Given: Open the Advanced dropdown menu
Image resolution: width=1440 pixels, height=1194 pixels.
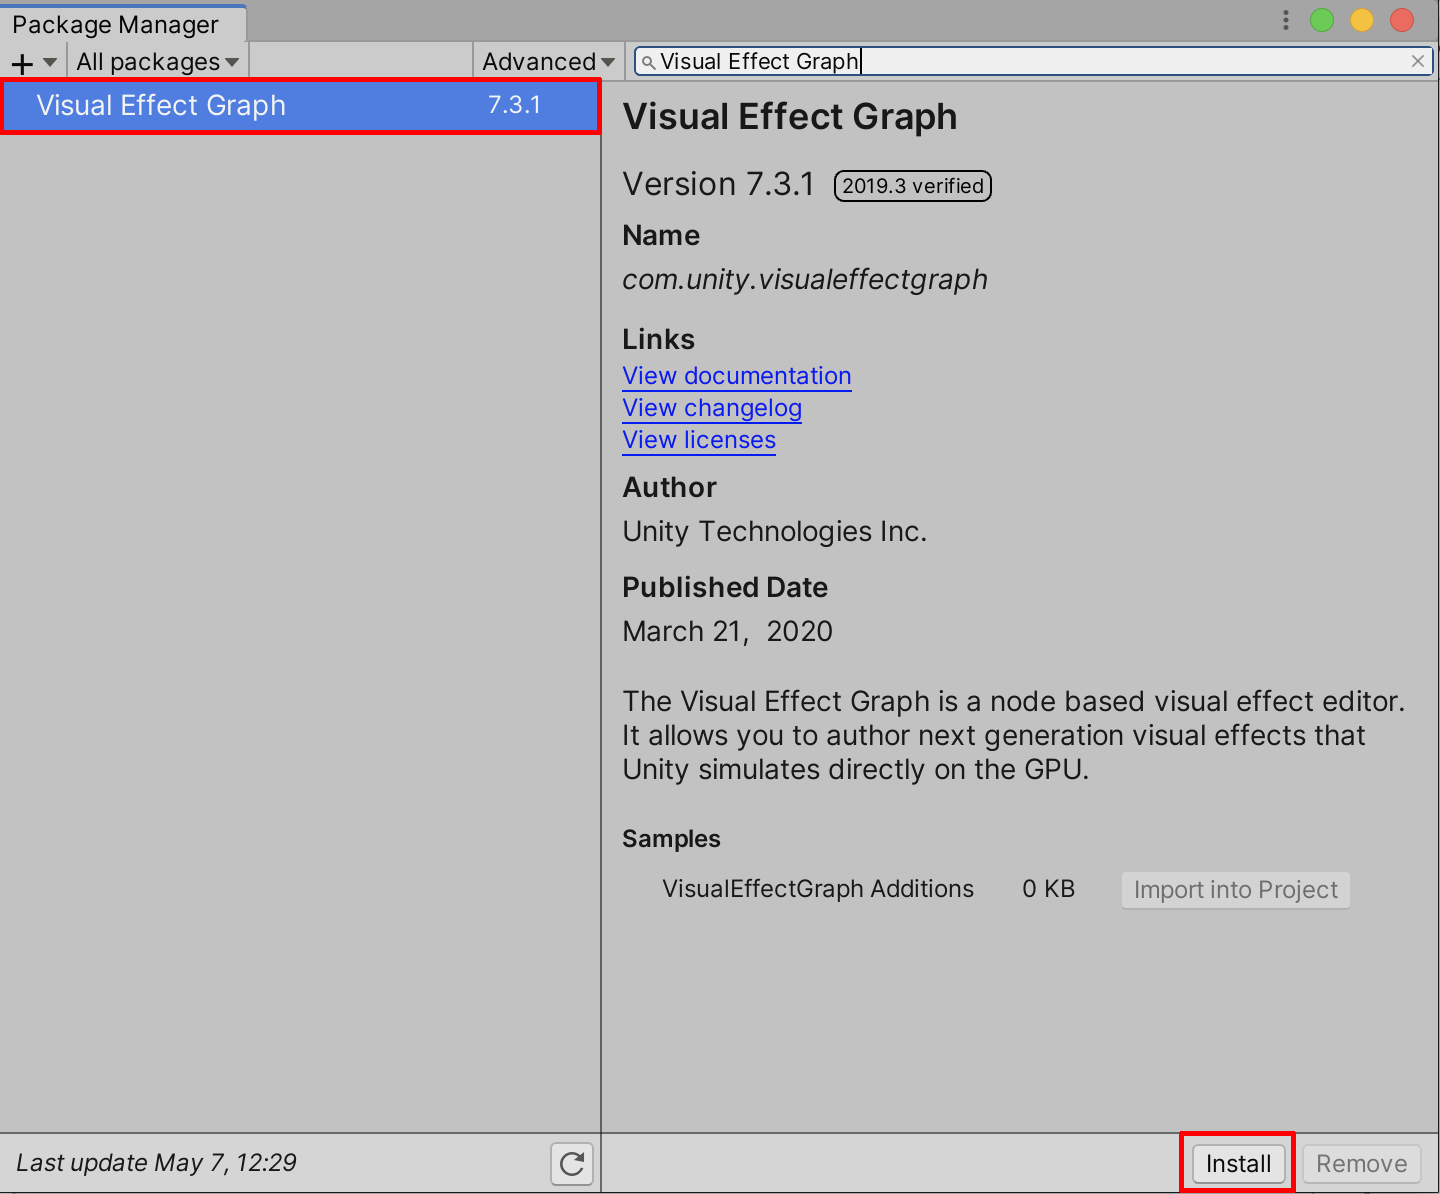Looking at the screenshot, I should coord(548,62).
